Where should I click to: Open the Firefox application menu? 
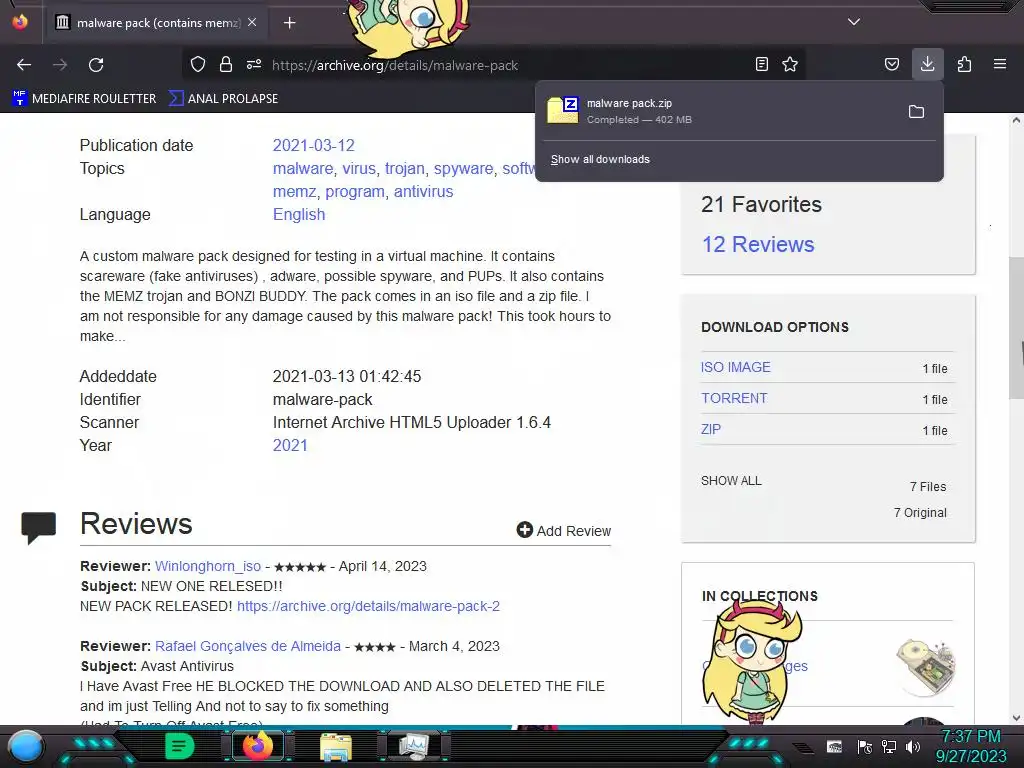click(1000, 64)
